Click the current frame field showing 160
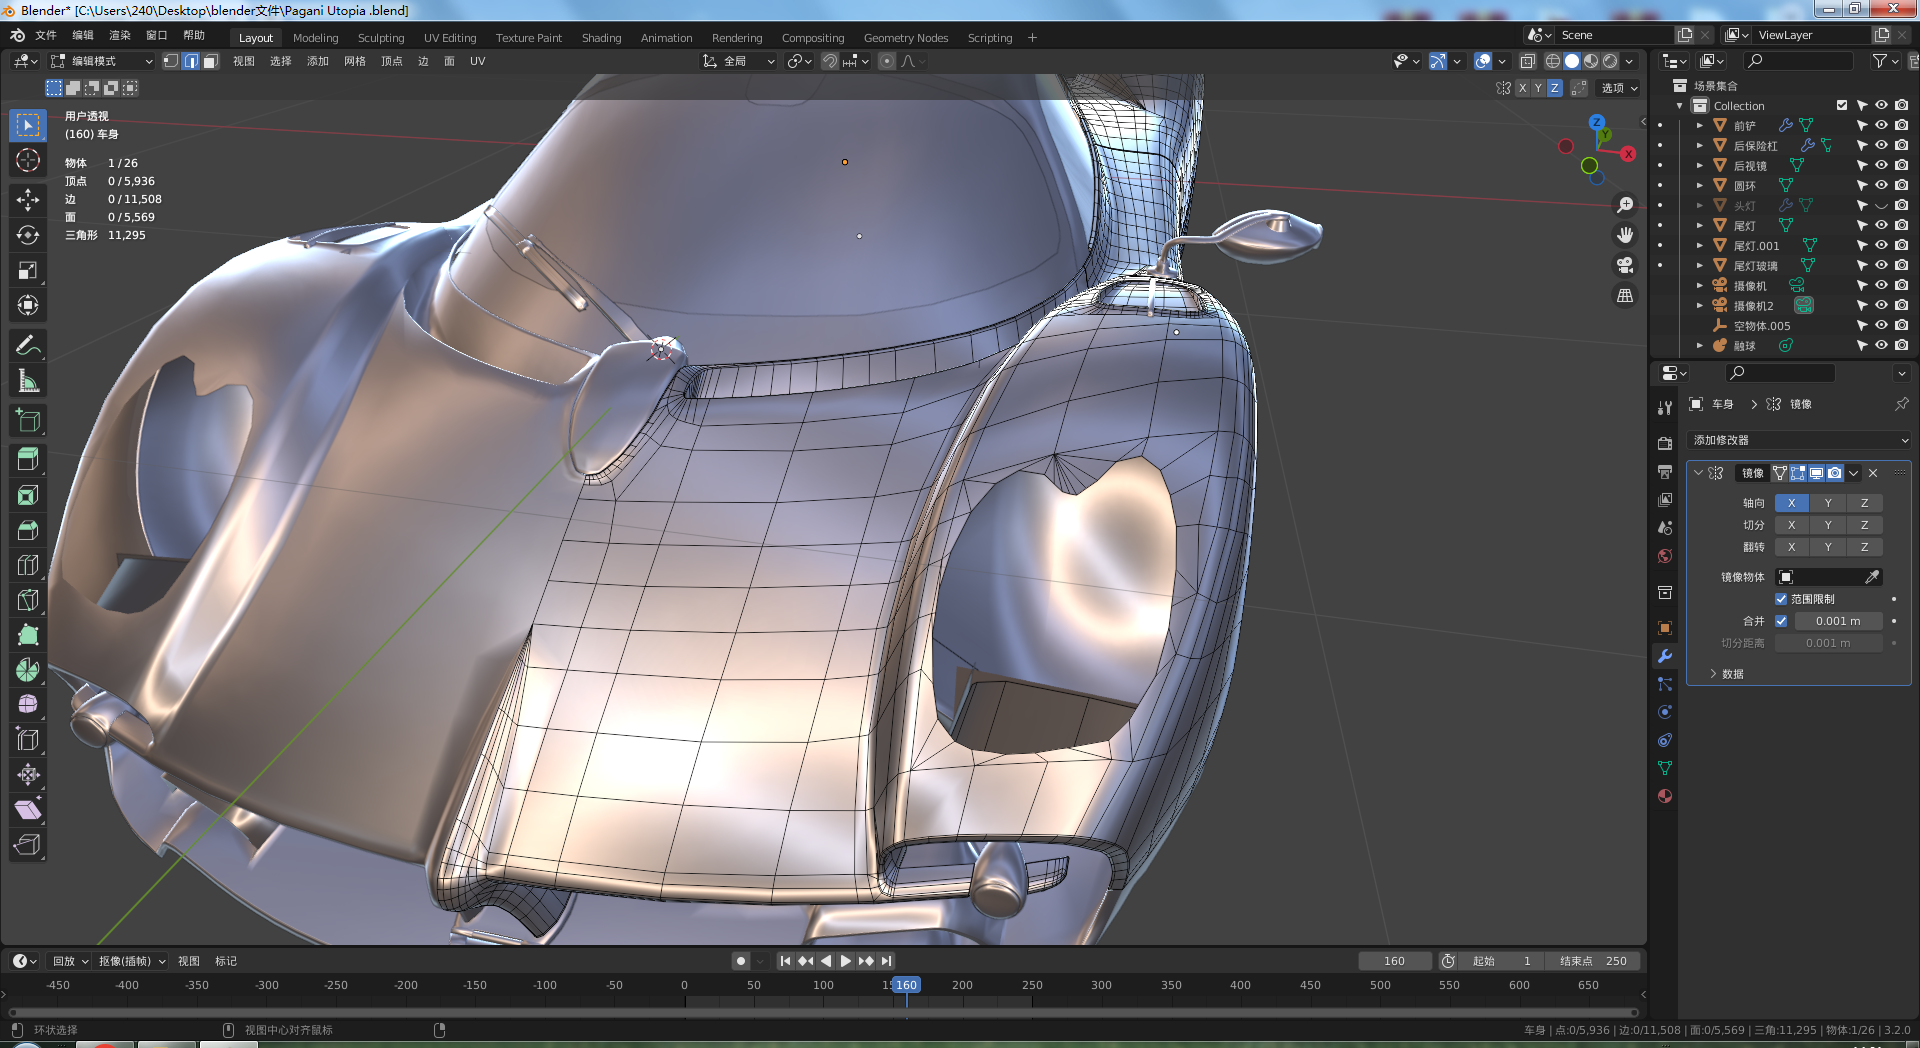Screen dimensions: 1920x1048 (x=1394, y=961)
